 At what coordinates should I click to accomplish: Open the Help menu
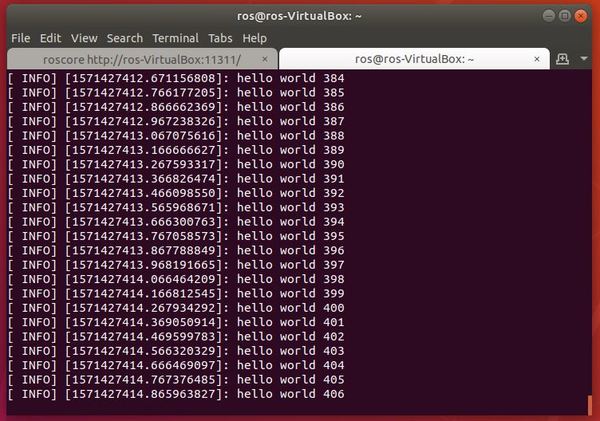pyautogui.click(x=254, y=38)
